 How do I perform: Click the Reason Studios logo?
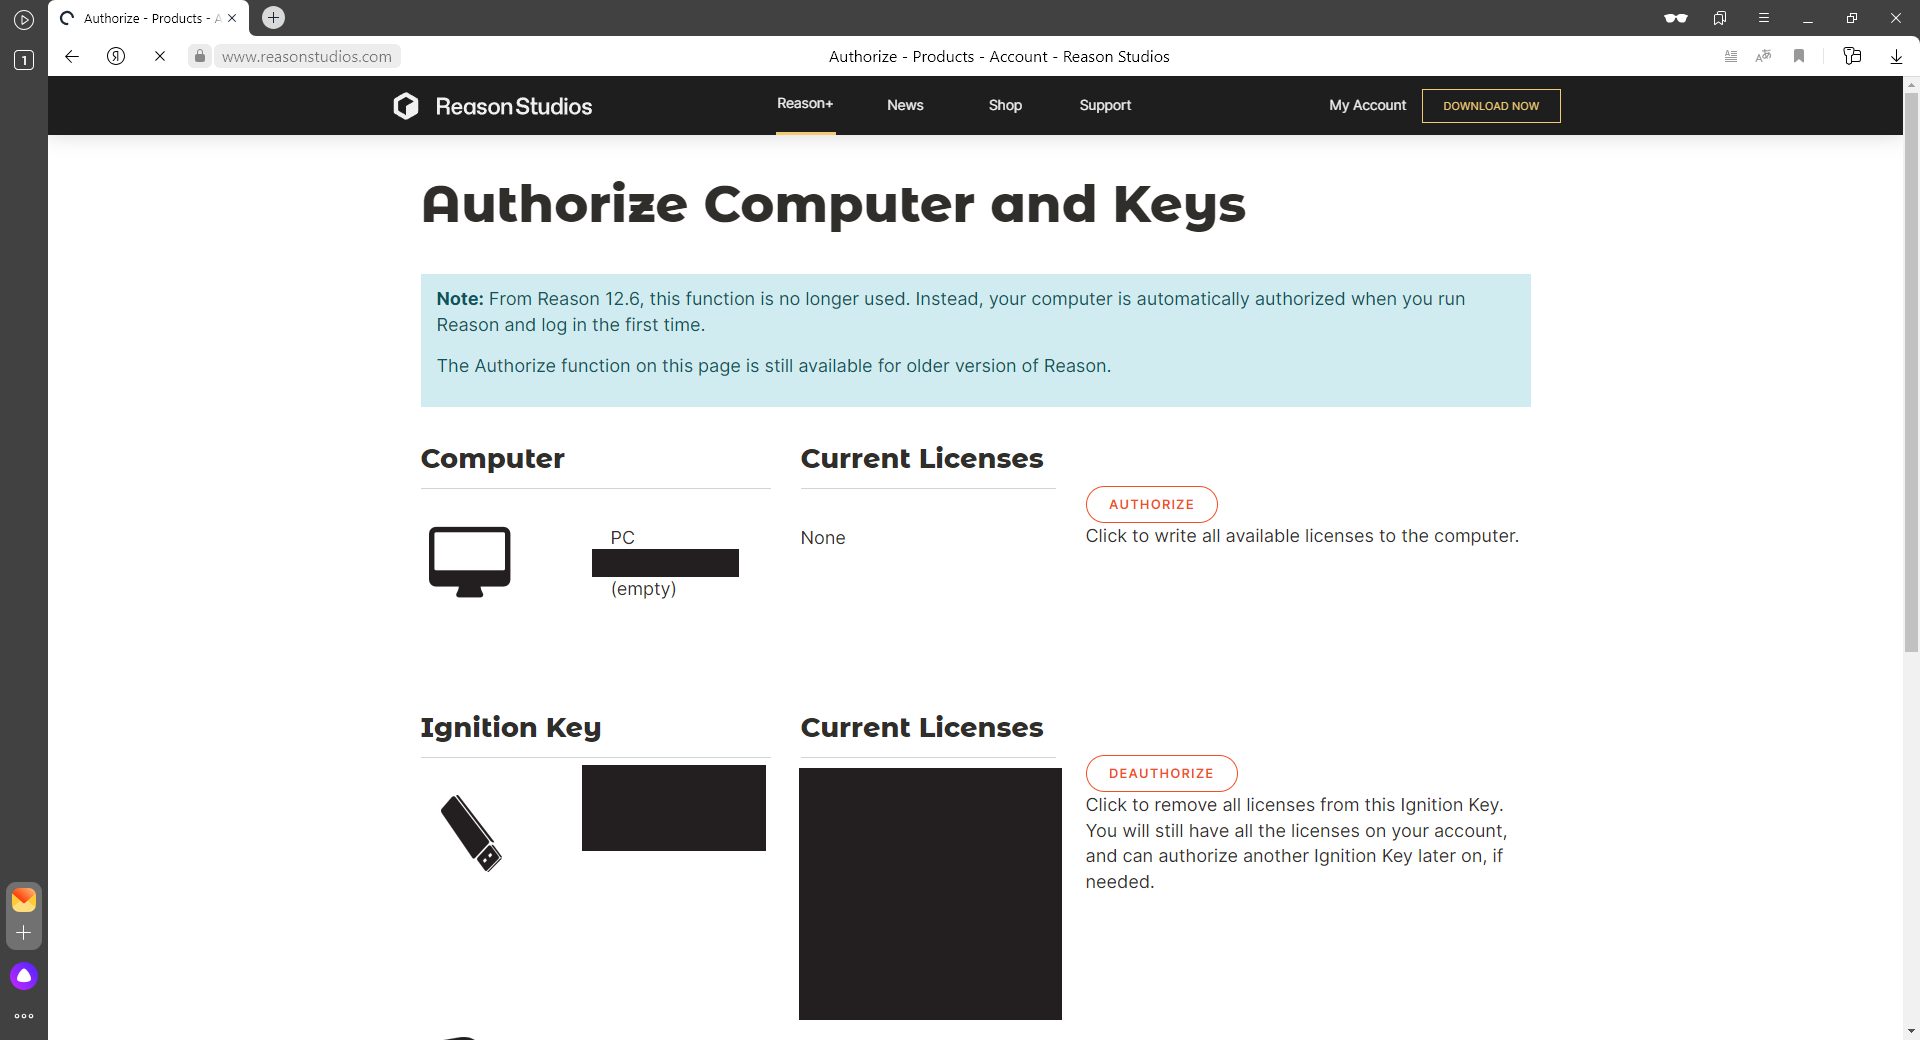click(492, 106)
